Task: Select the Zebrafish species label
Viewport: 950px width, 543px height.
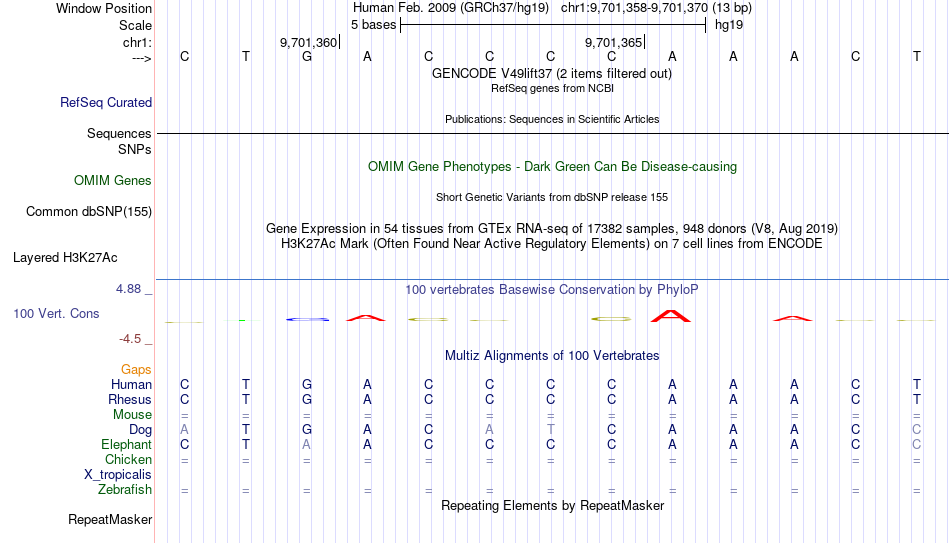Action: click(125, 489)
